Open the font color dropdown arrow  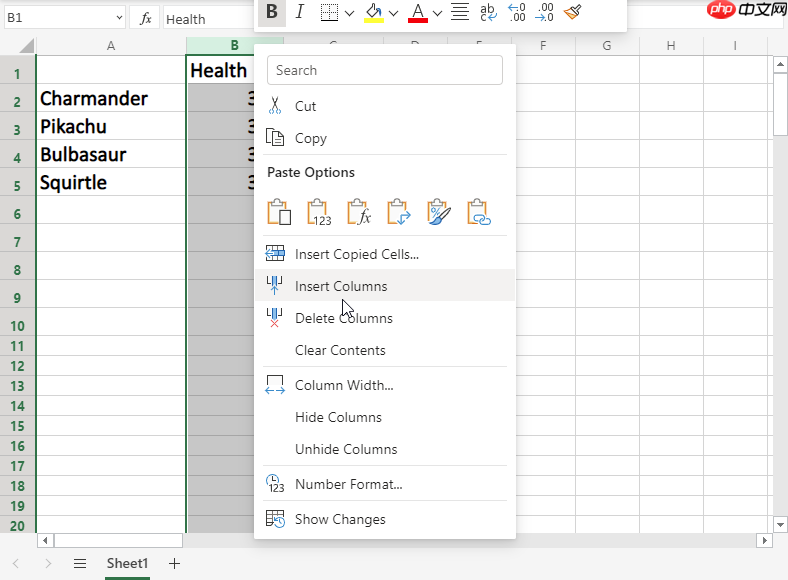tap(437, 13)
